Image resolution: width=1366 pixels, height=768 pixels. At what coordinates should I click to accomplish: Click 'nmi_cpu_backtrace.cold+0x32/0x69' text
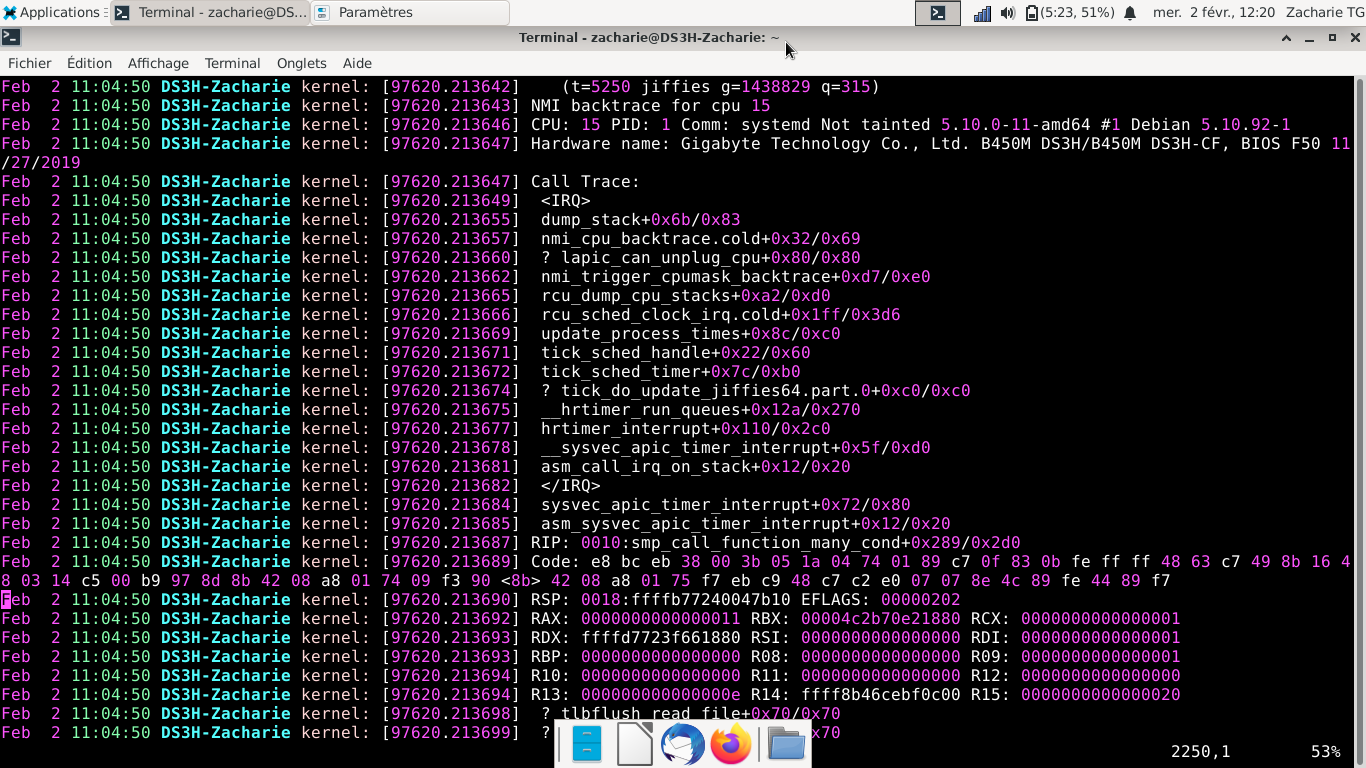coord(701,239)
